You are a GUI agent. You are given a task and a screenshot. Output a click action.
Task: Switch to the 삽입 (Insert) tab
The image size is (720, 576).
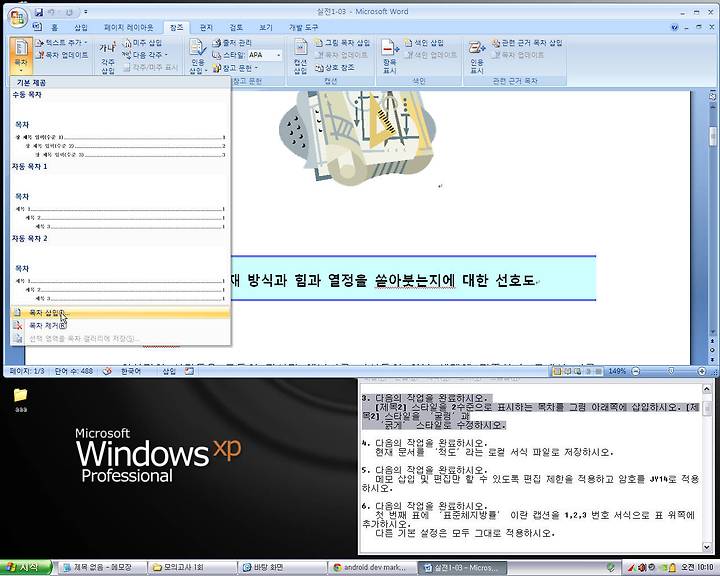click(x=81, y=28)
